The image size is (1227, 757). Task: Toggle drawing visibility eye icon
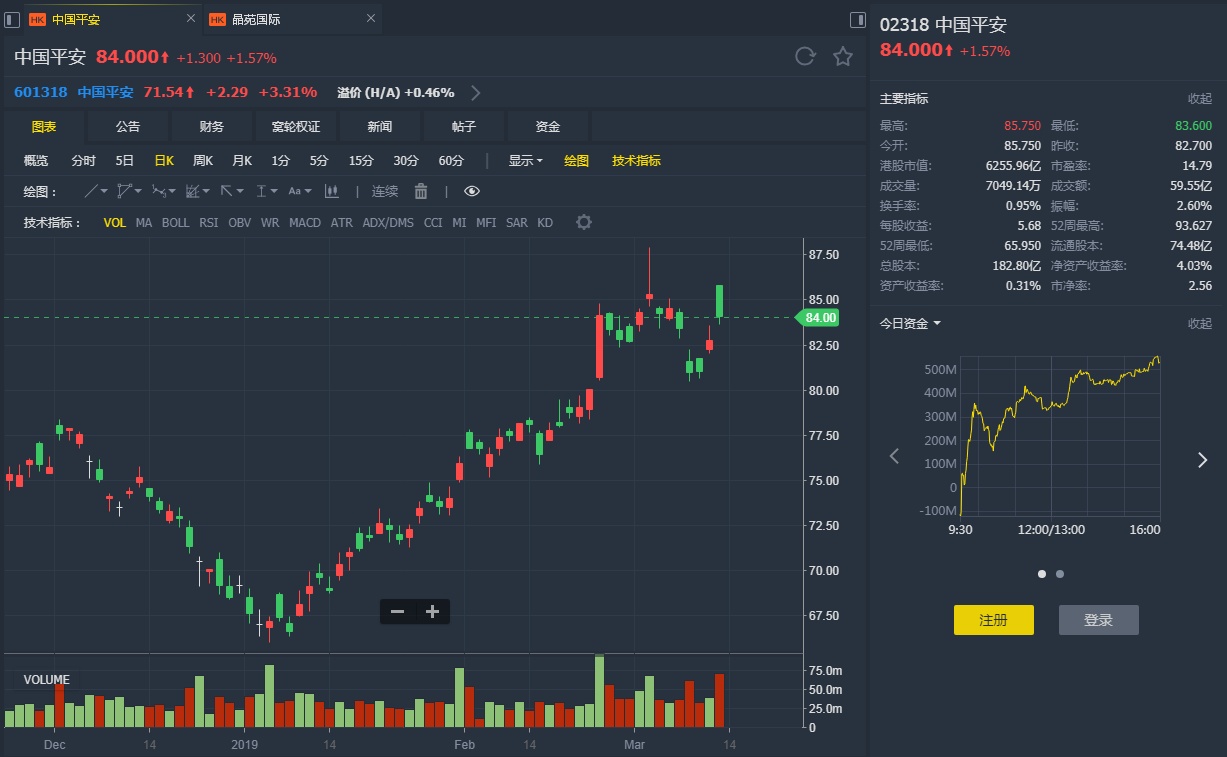[472, 191]
